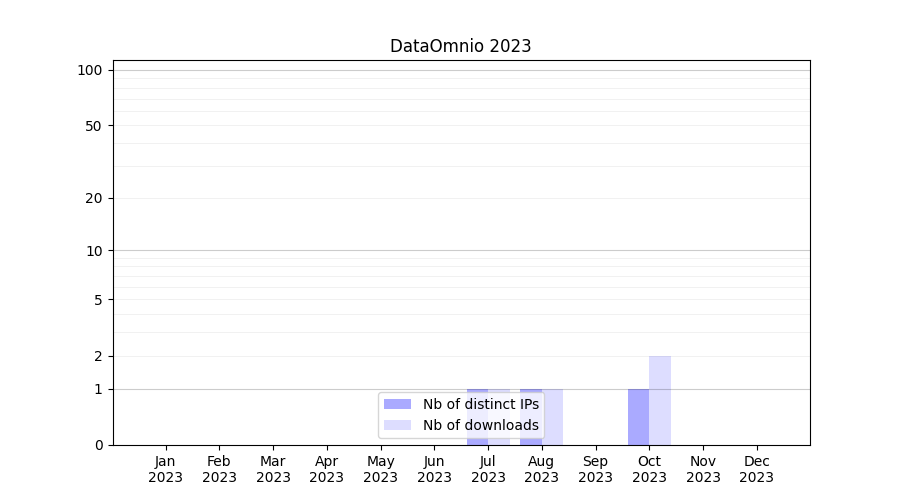Click the 100 tick on y-axis
This screenshot has width=900, height=500.
(90, 70)
